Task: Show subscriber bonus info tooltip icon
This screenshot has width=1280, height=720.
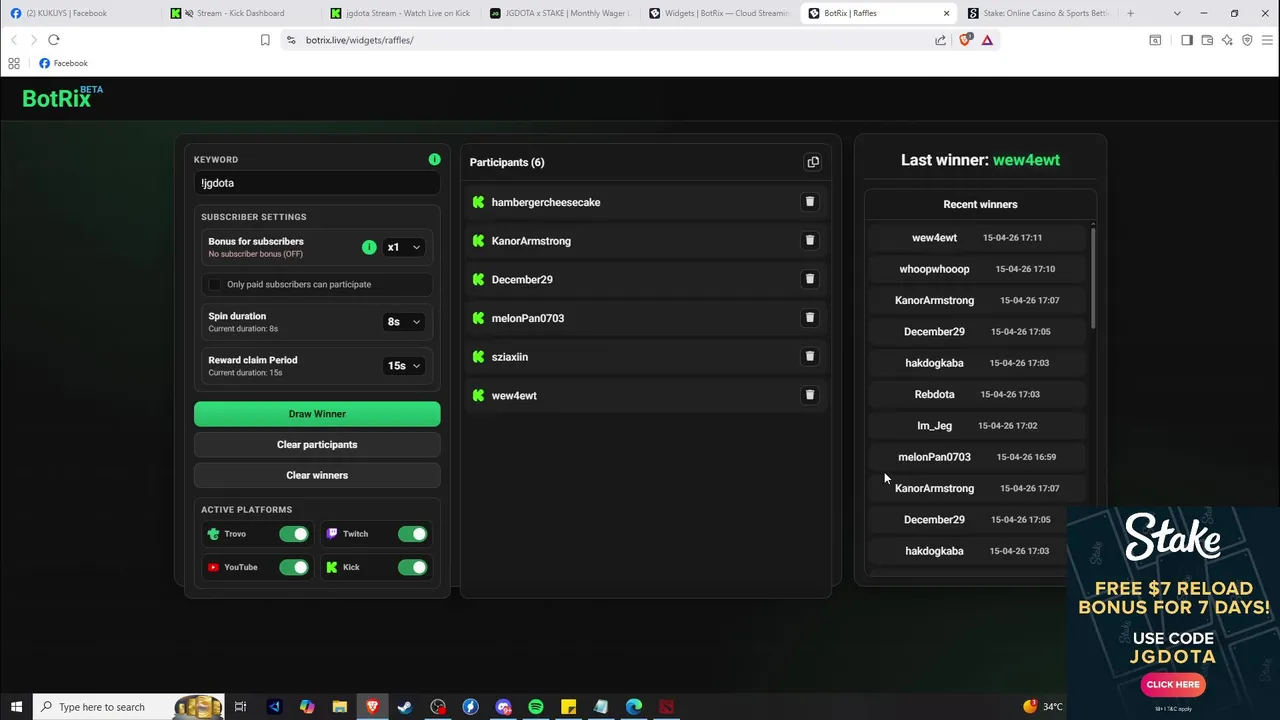Action: pos(369,247)
